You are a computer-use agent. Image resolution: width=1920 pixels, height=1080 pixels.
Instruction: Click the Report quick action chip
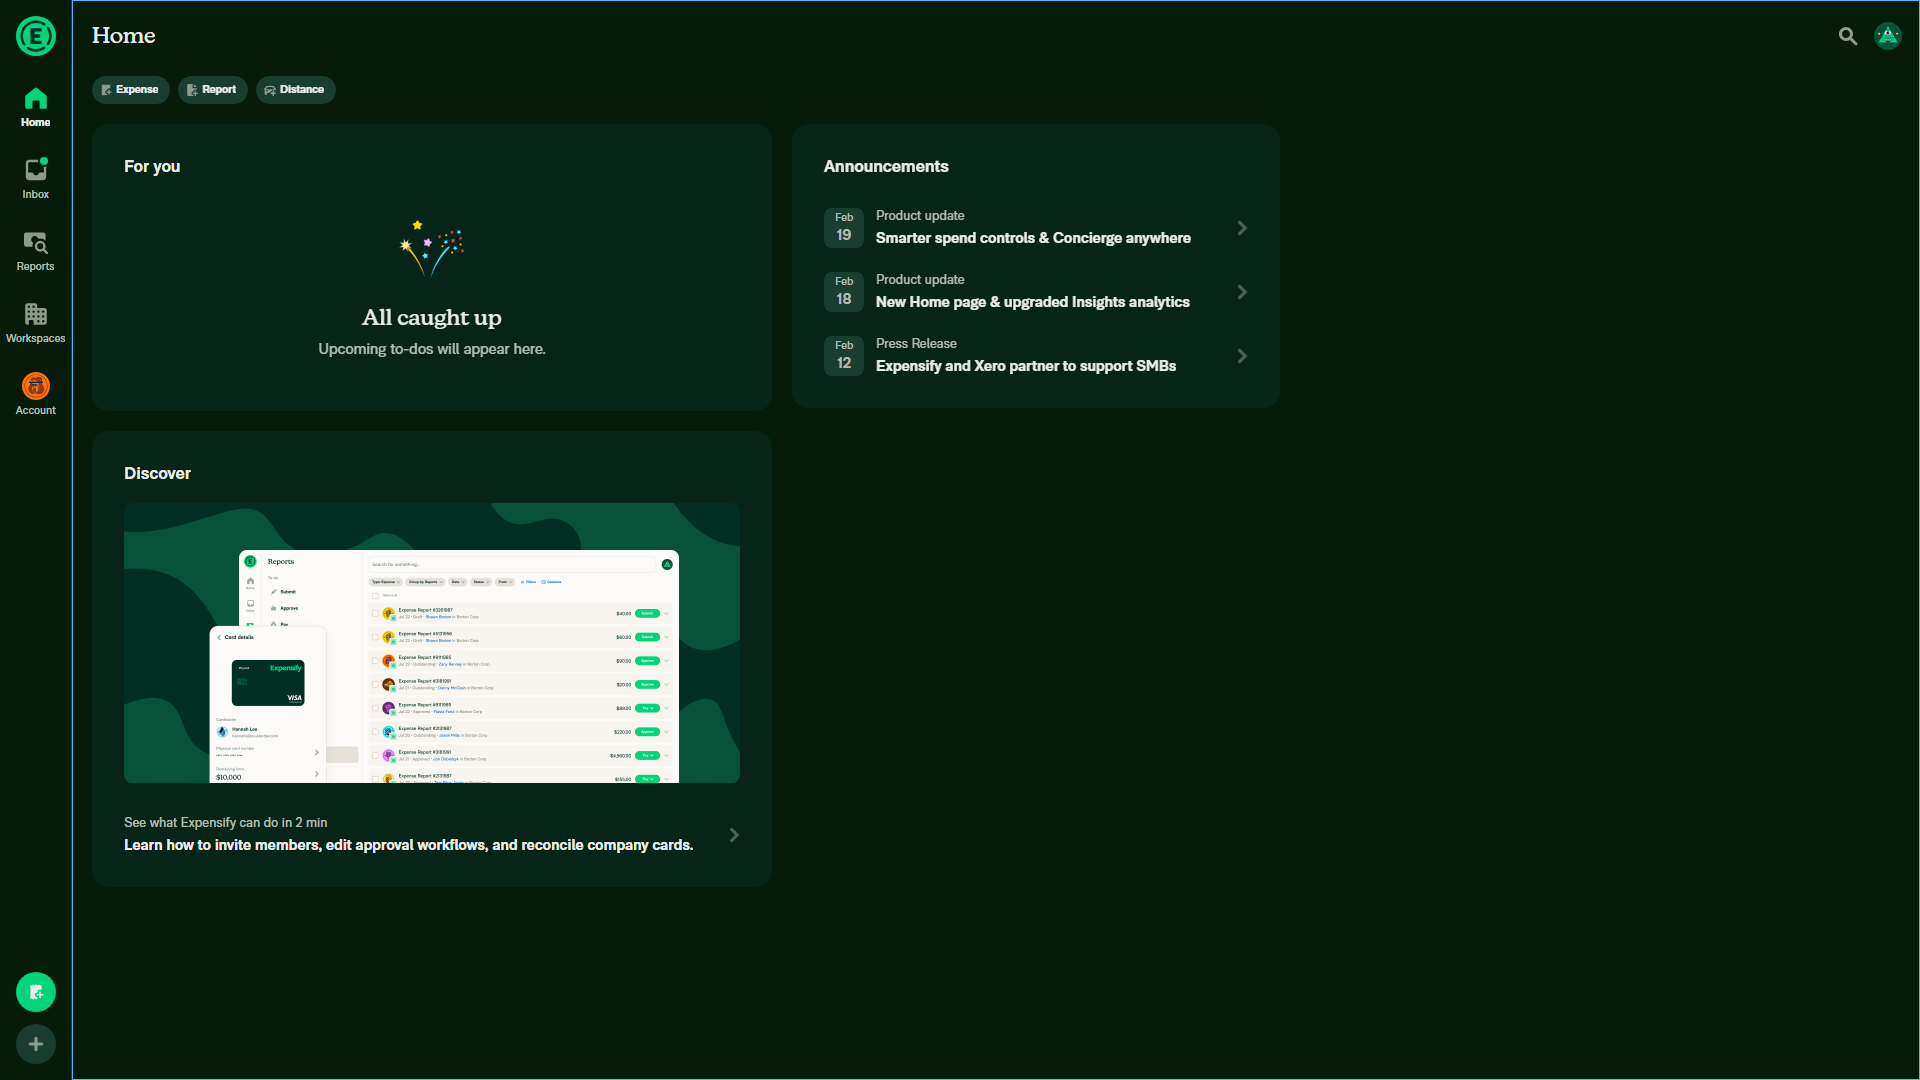click(x=213, y=90)
